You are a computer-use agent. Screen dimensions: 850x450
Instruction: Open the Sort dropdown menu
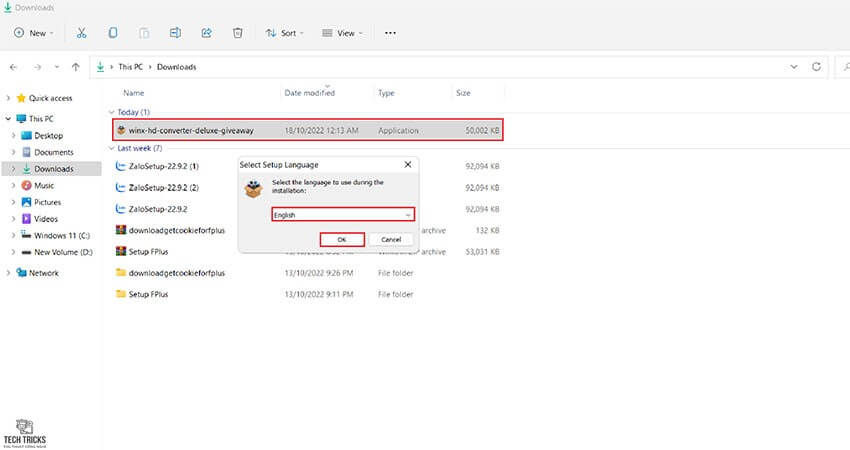(x=285, y=33)
